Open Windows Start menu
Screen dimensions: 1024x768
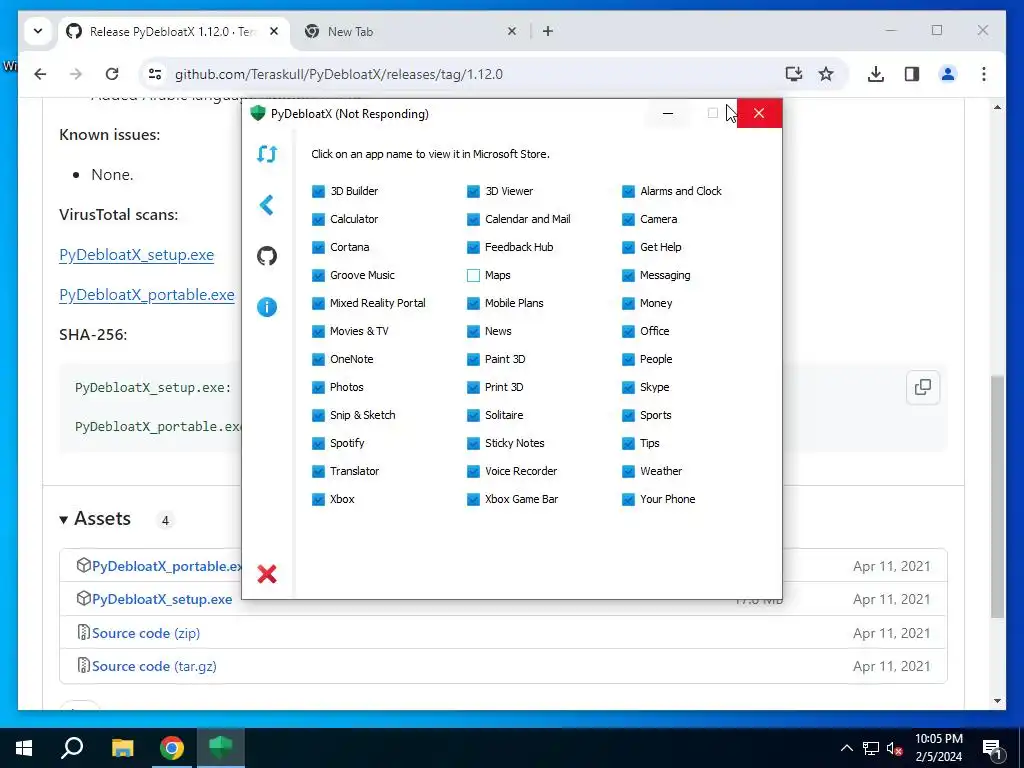[x=24, y=748]
